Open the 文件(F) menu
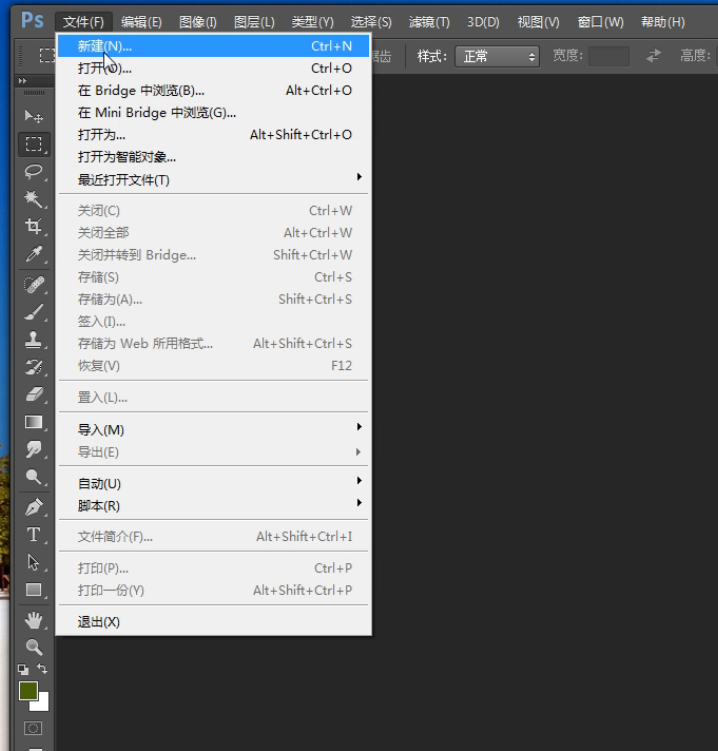Image resolution: width=718 pixels, height=751 pixels. click(83, 22)
